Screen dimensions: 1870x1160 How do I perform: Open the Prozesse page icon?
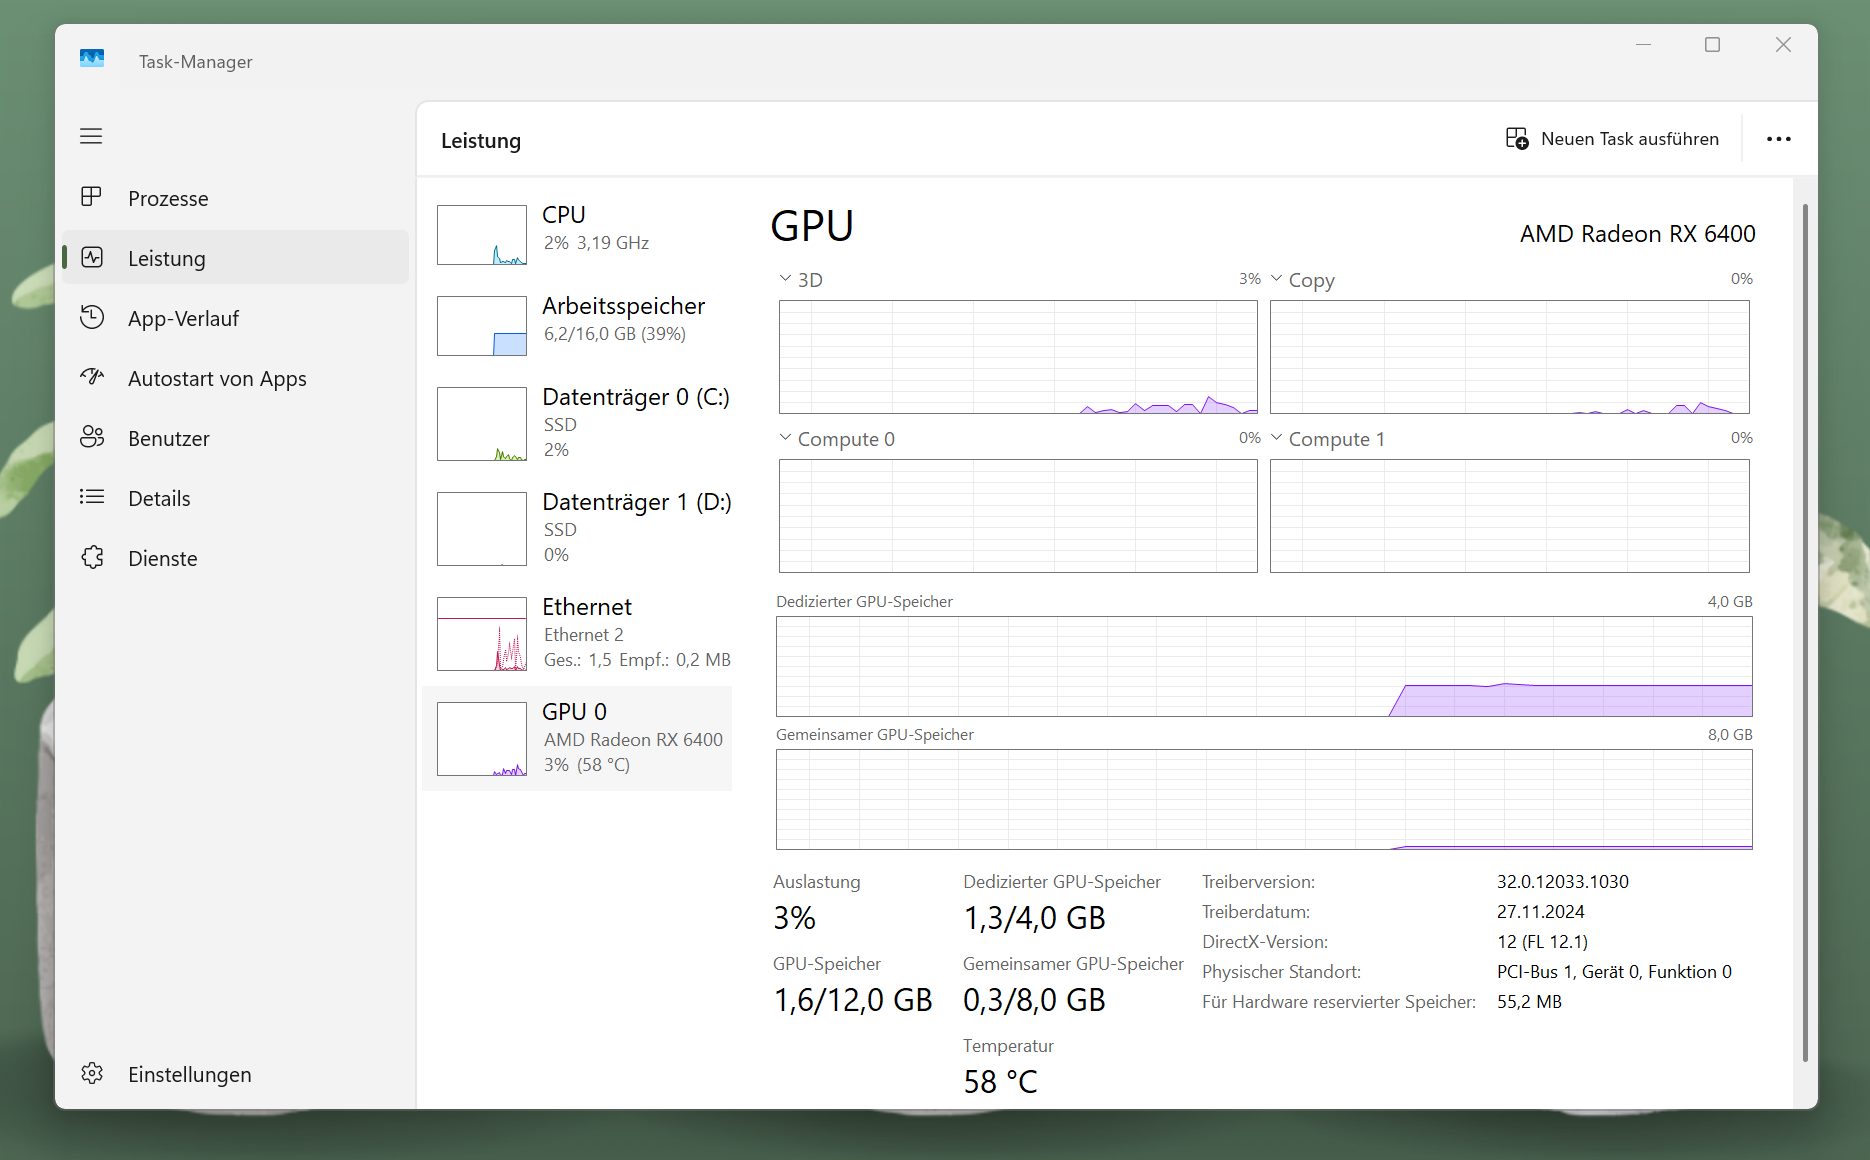pos(91,197)
